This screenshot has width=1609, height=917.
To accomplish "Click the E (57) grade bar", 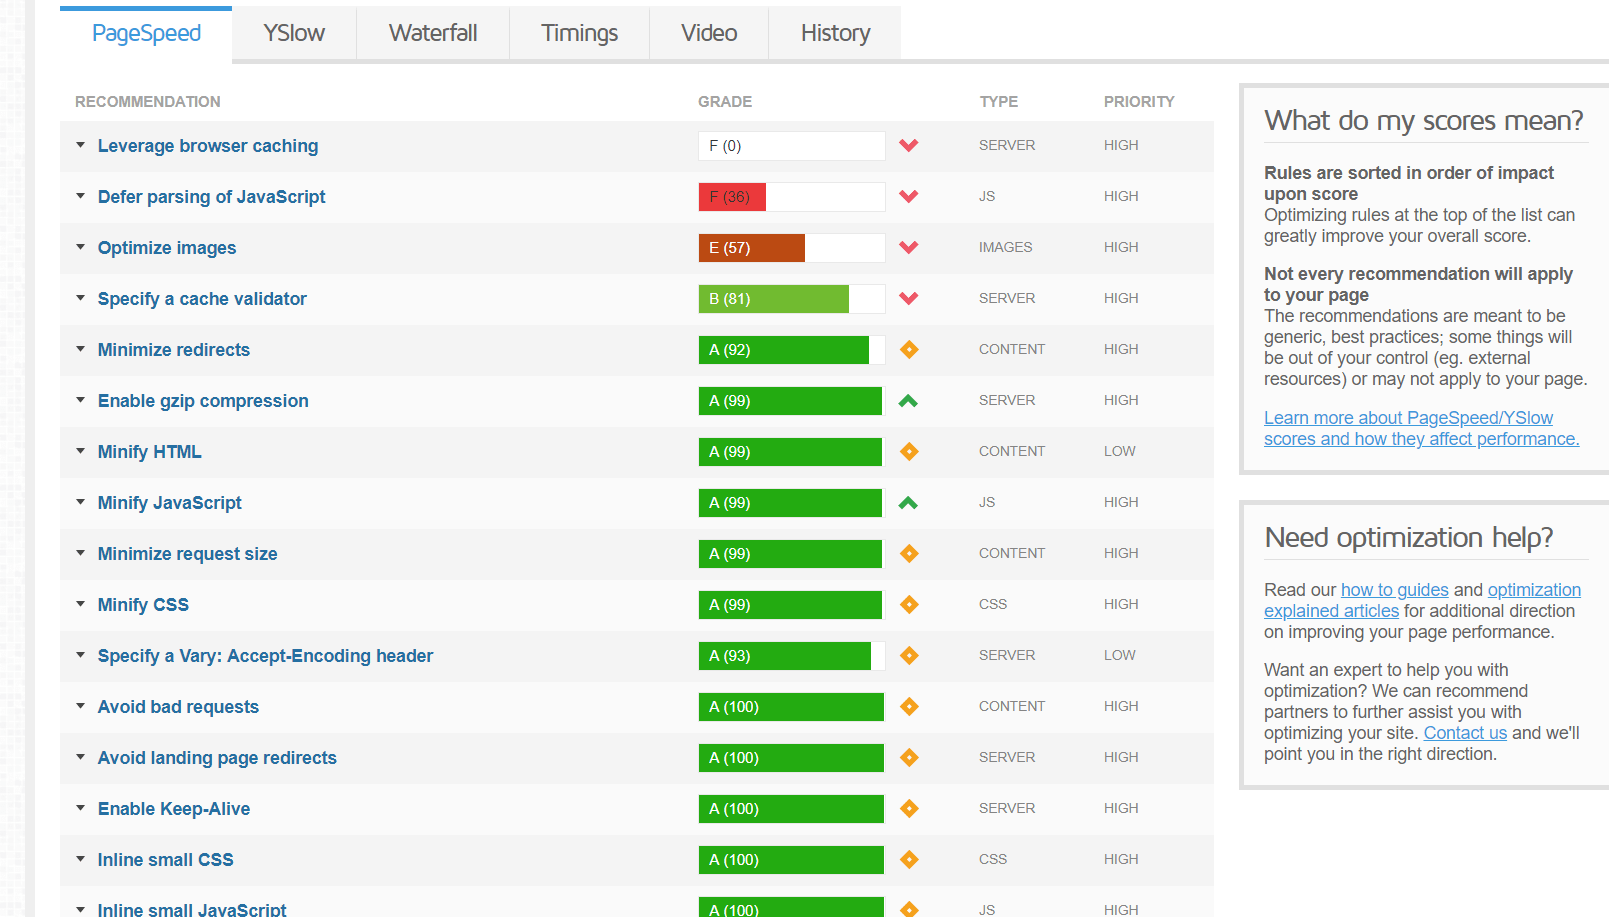I will [792, 248].
